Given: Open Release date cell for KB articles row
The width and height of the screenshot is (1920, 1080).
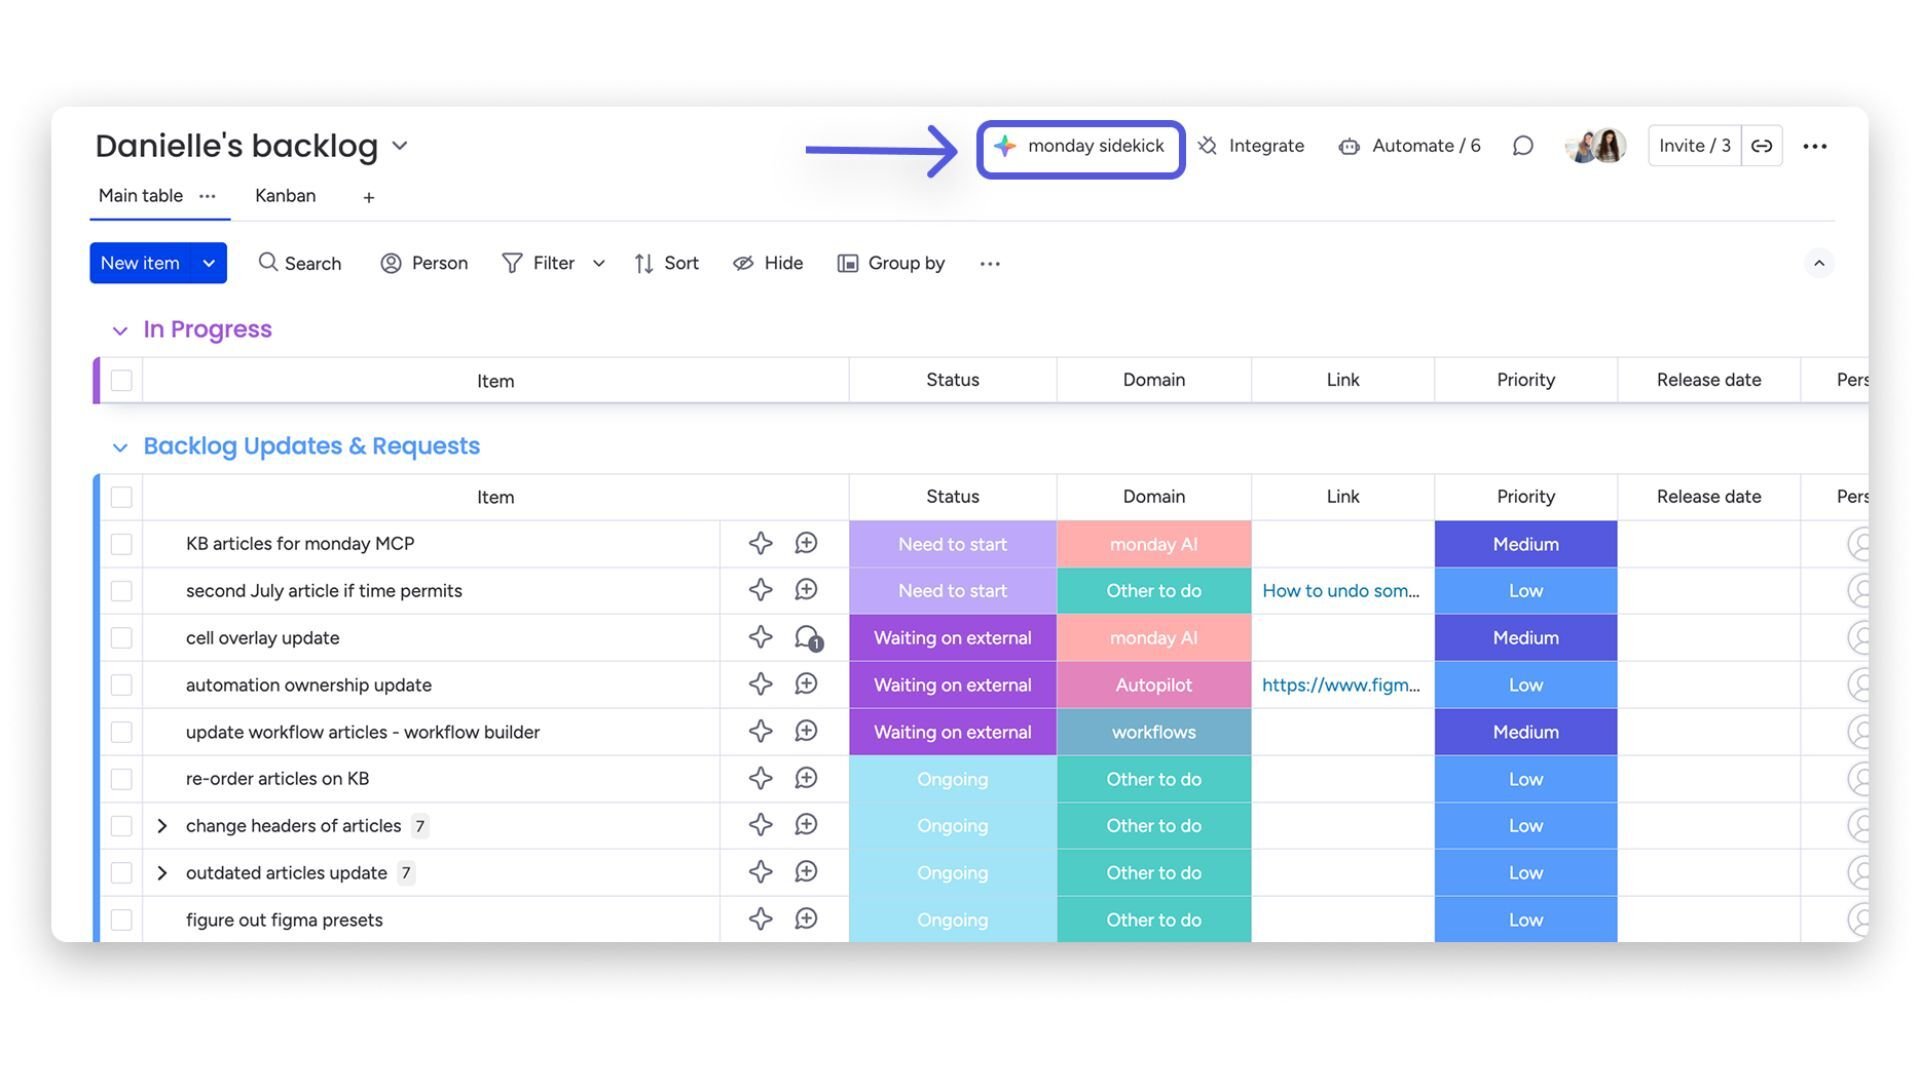Looking at the screenshot, I should tap(1709, 544).
